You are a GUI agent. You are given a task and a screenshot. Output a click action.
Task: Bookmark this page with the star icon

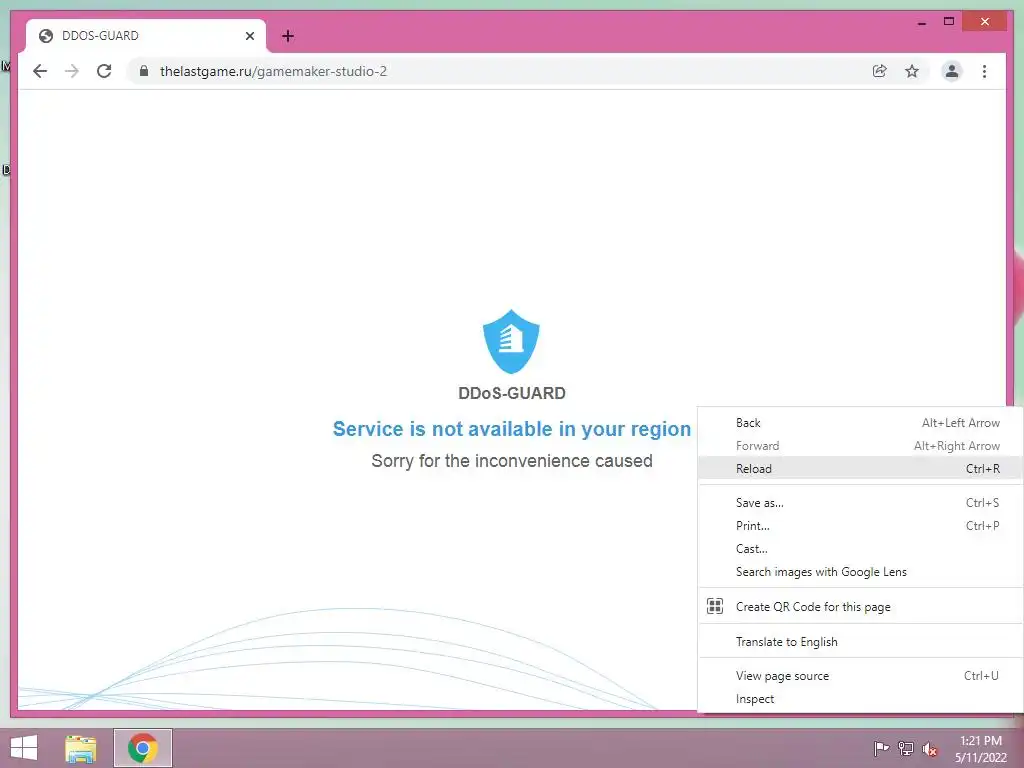click(912, 71)
